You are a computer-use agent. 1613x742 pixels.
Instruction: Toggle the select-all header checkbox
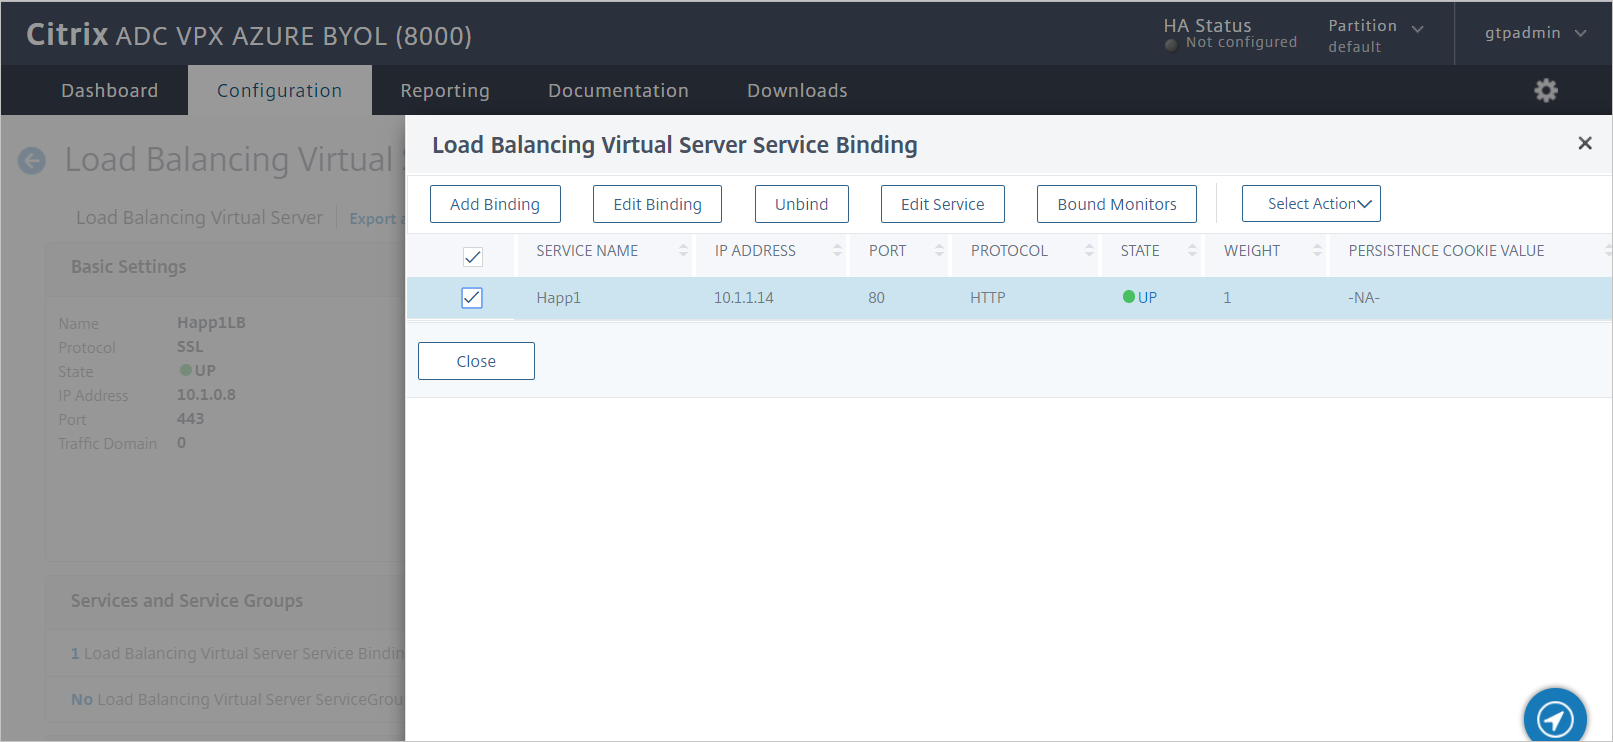[x=473, y=257]
